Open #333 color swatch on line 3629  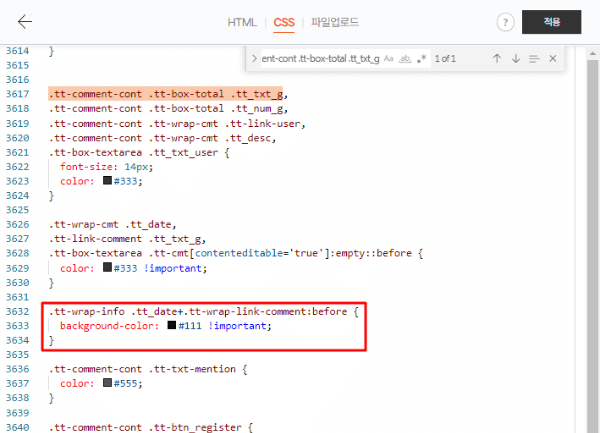107,267
